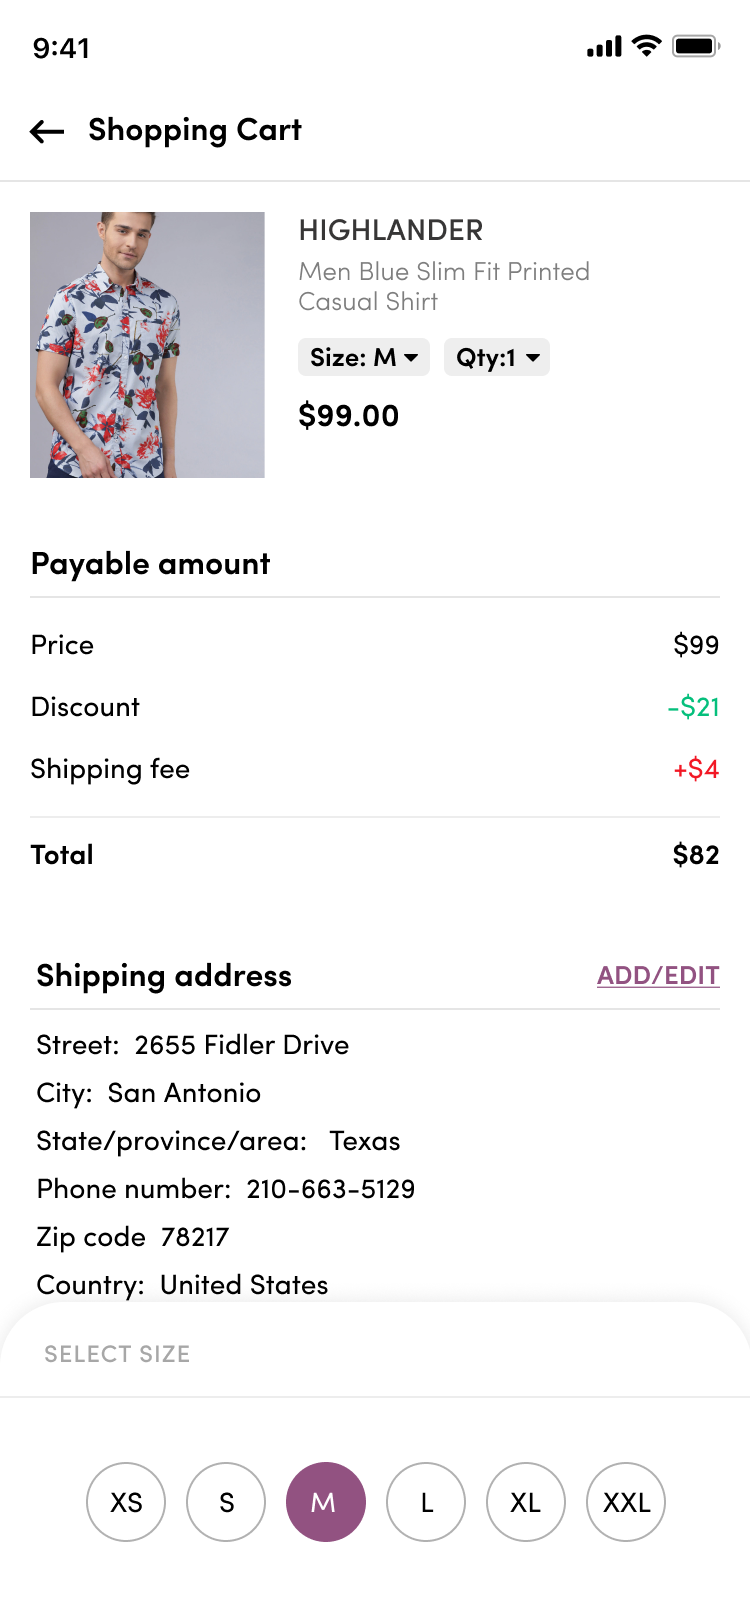Viewport: 750px width, 1624px height.
Task: Tap the $82 total amount
Action: click(696, 855)
